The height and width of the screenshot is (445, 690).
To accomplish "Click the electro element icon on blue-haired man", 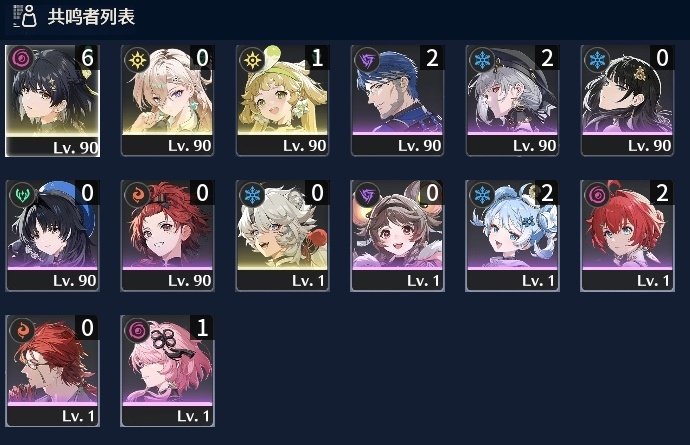I will (367, 59).
